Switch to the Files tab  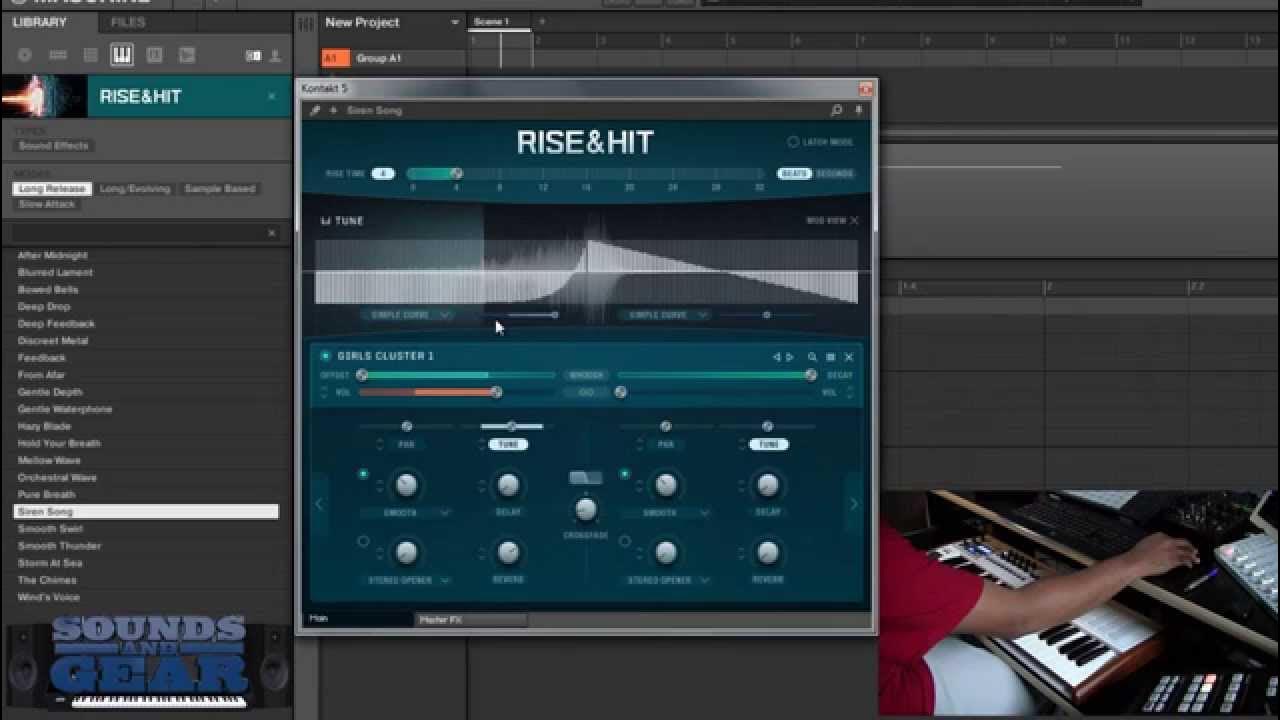(x=128, y=22)
